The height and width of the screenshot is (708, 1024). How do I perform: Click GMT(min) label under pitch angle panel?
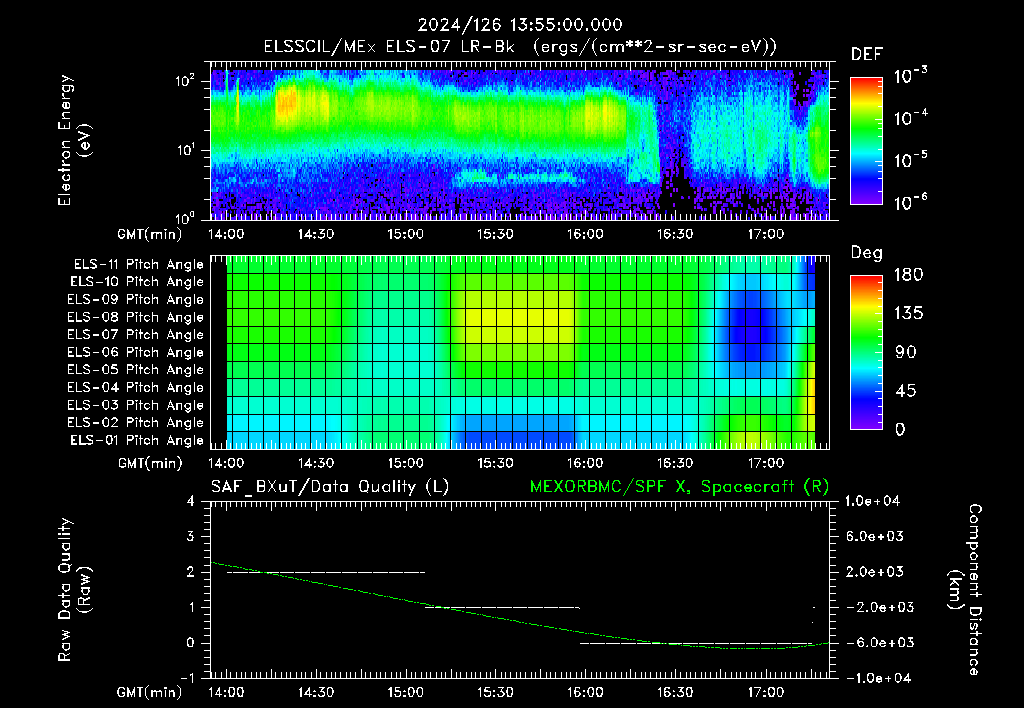click(150, 463)
